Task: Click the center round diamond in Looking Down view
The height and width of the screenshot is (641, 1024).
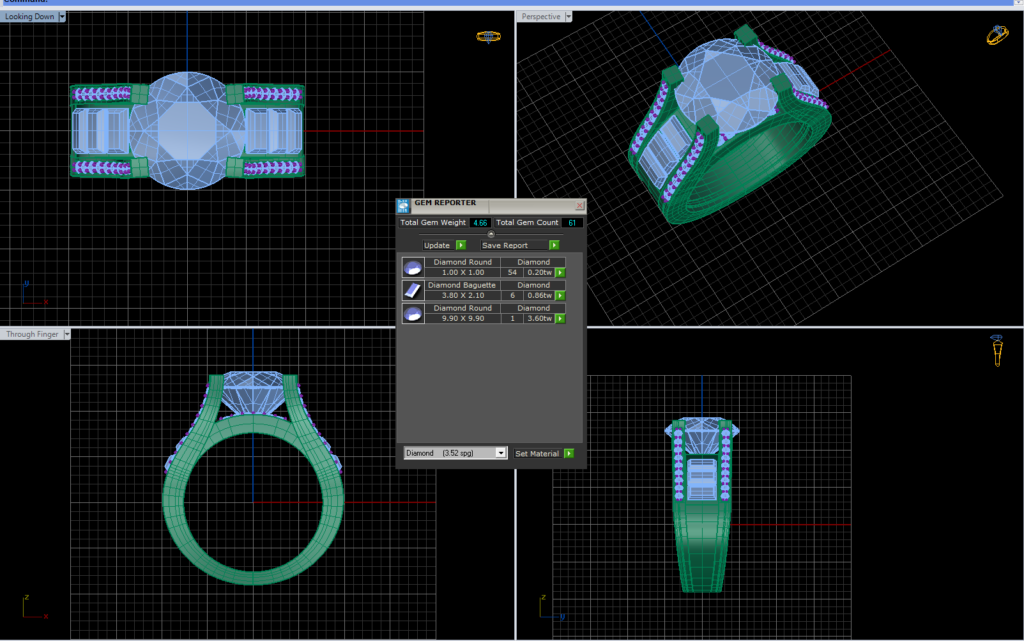Action: [188, 131]
